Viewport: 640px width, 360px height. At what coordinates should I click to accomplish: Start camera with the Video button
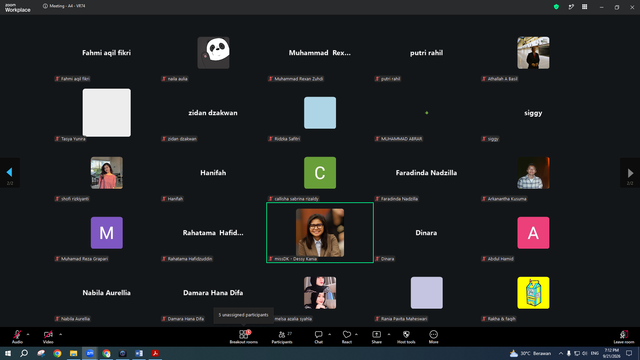[48, 337]
